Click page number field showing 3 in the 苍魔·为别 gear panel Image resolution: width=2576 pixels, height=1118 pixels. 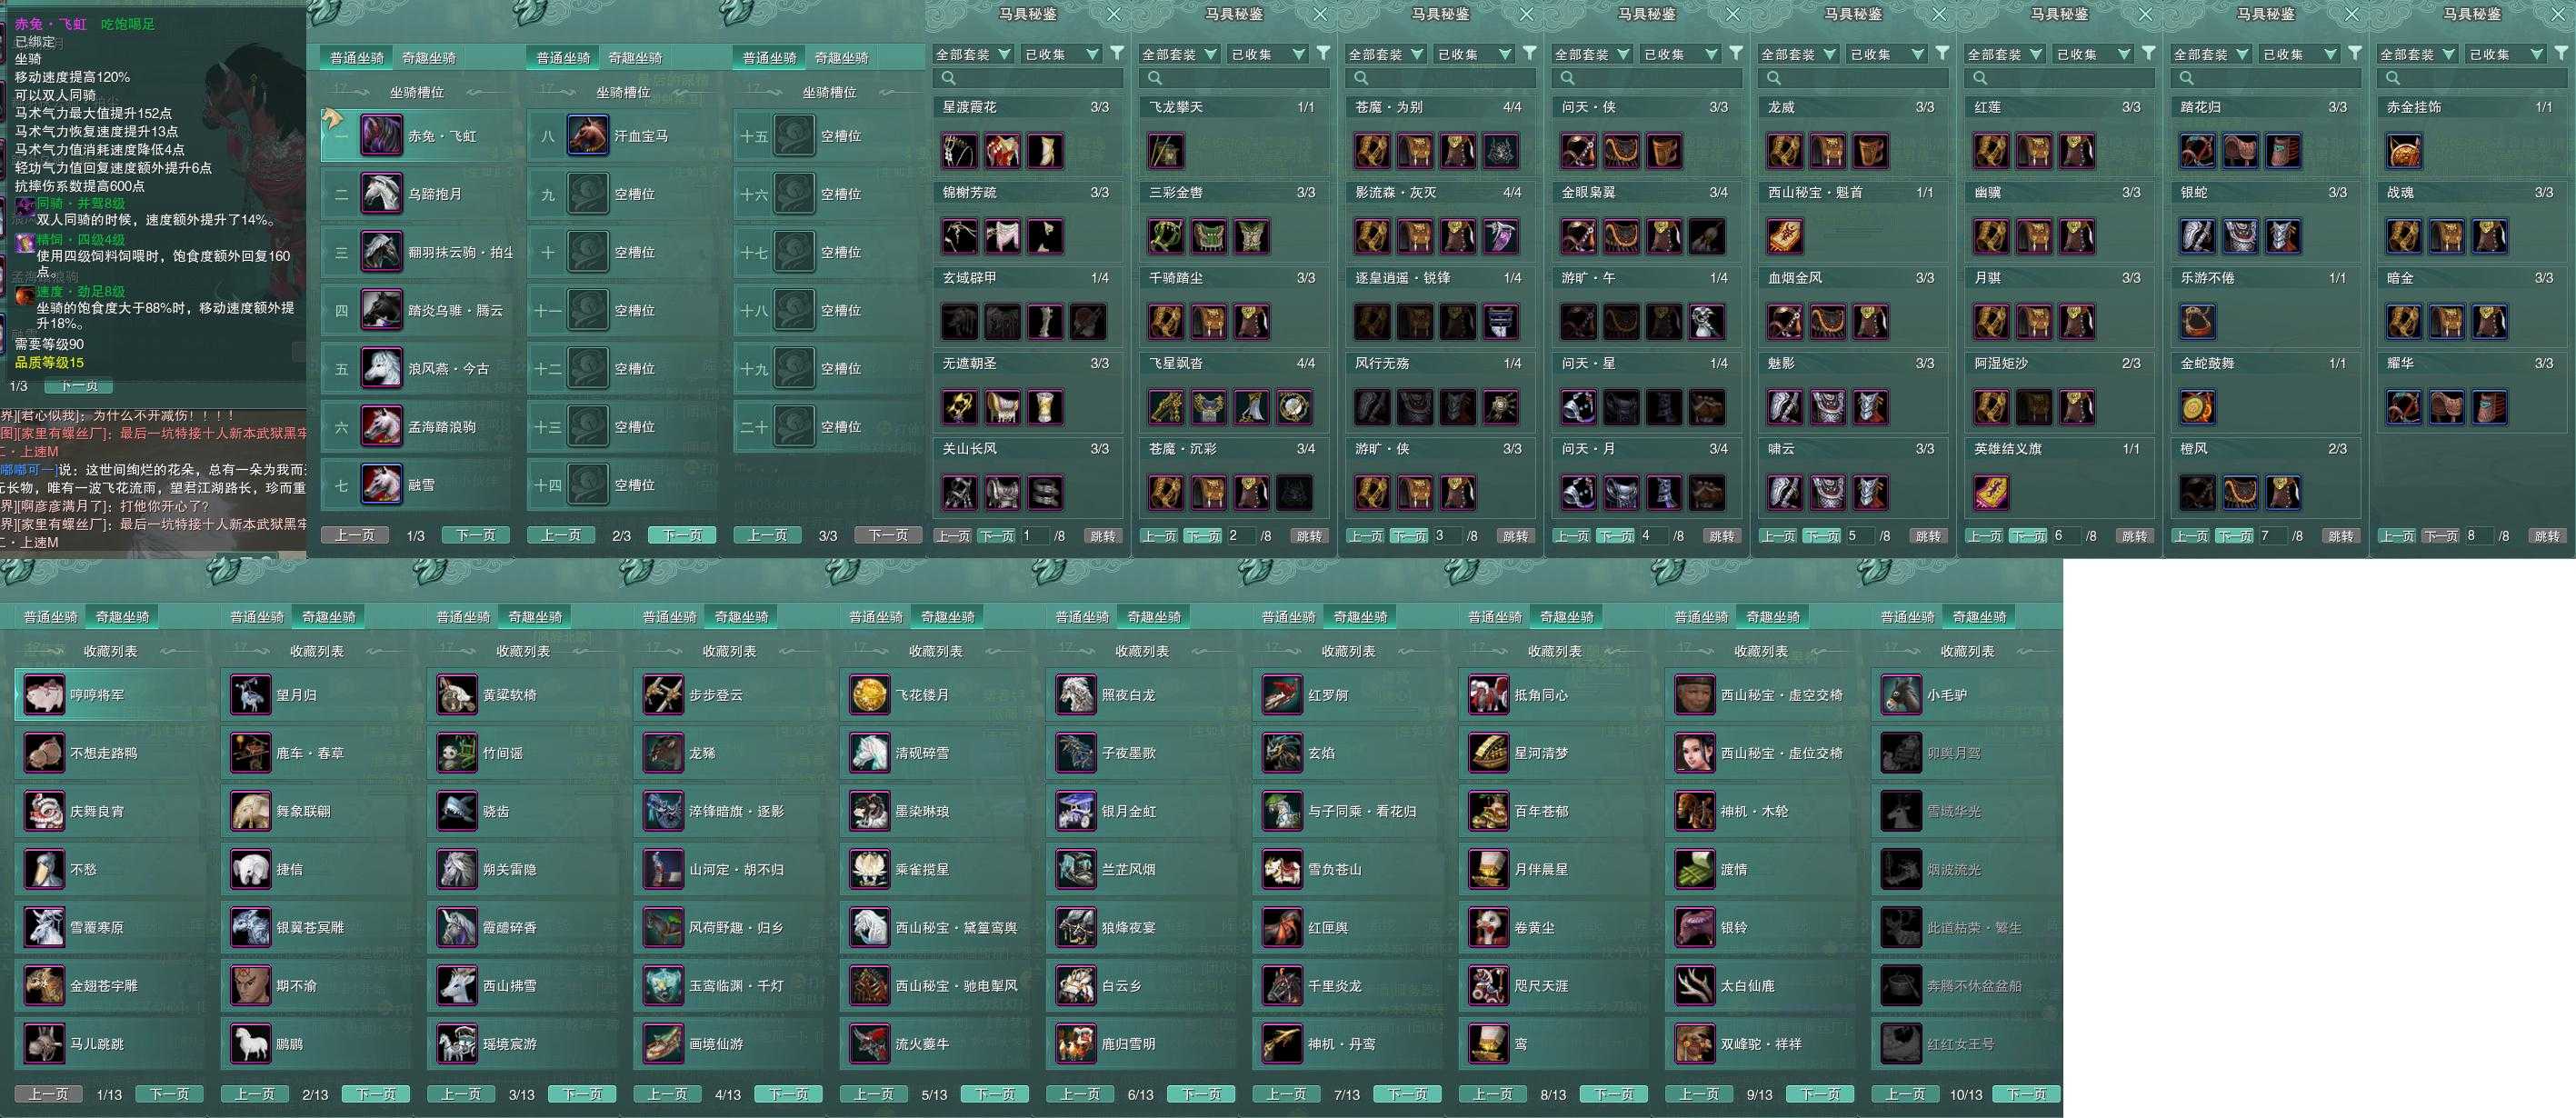pyautogui.click(x=1446, y=536)
